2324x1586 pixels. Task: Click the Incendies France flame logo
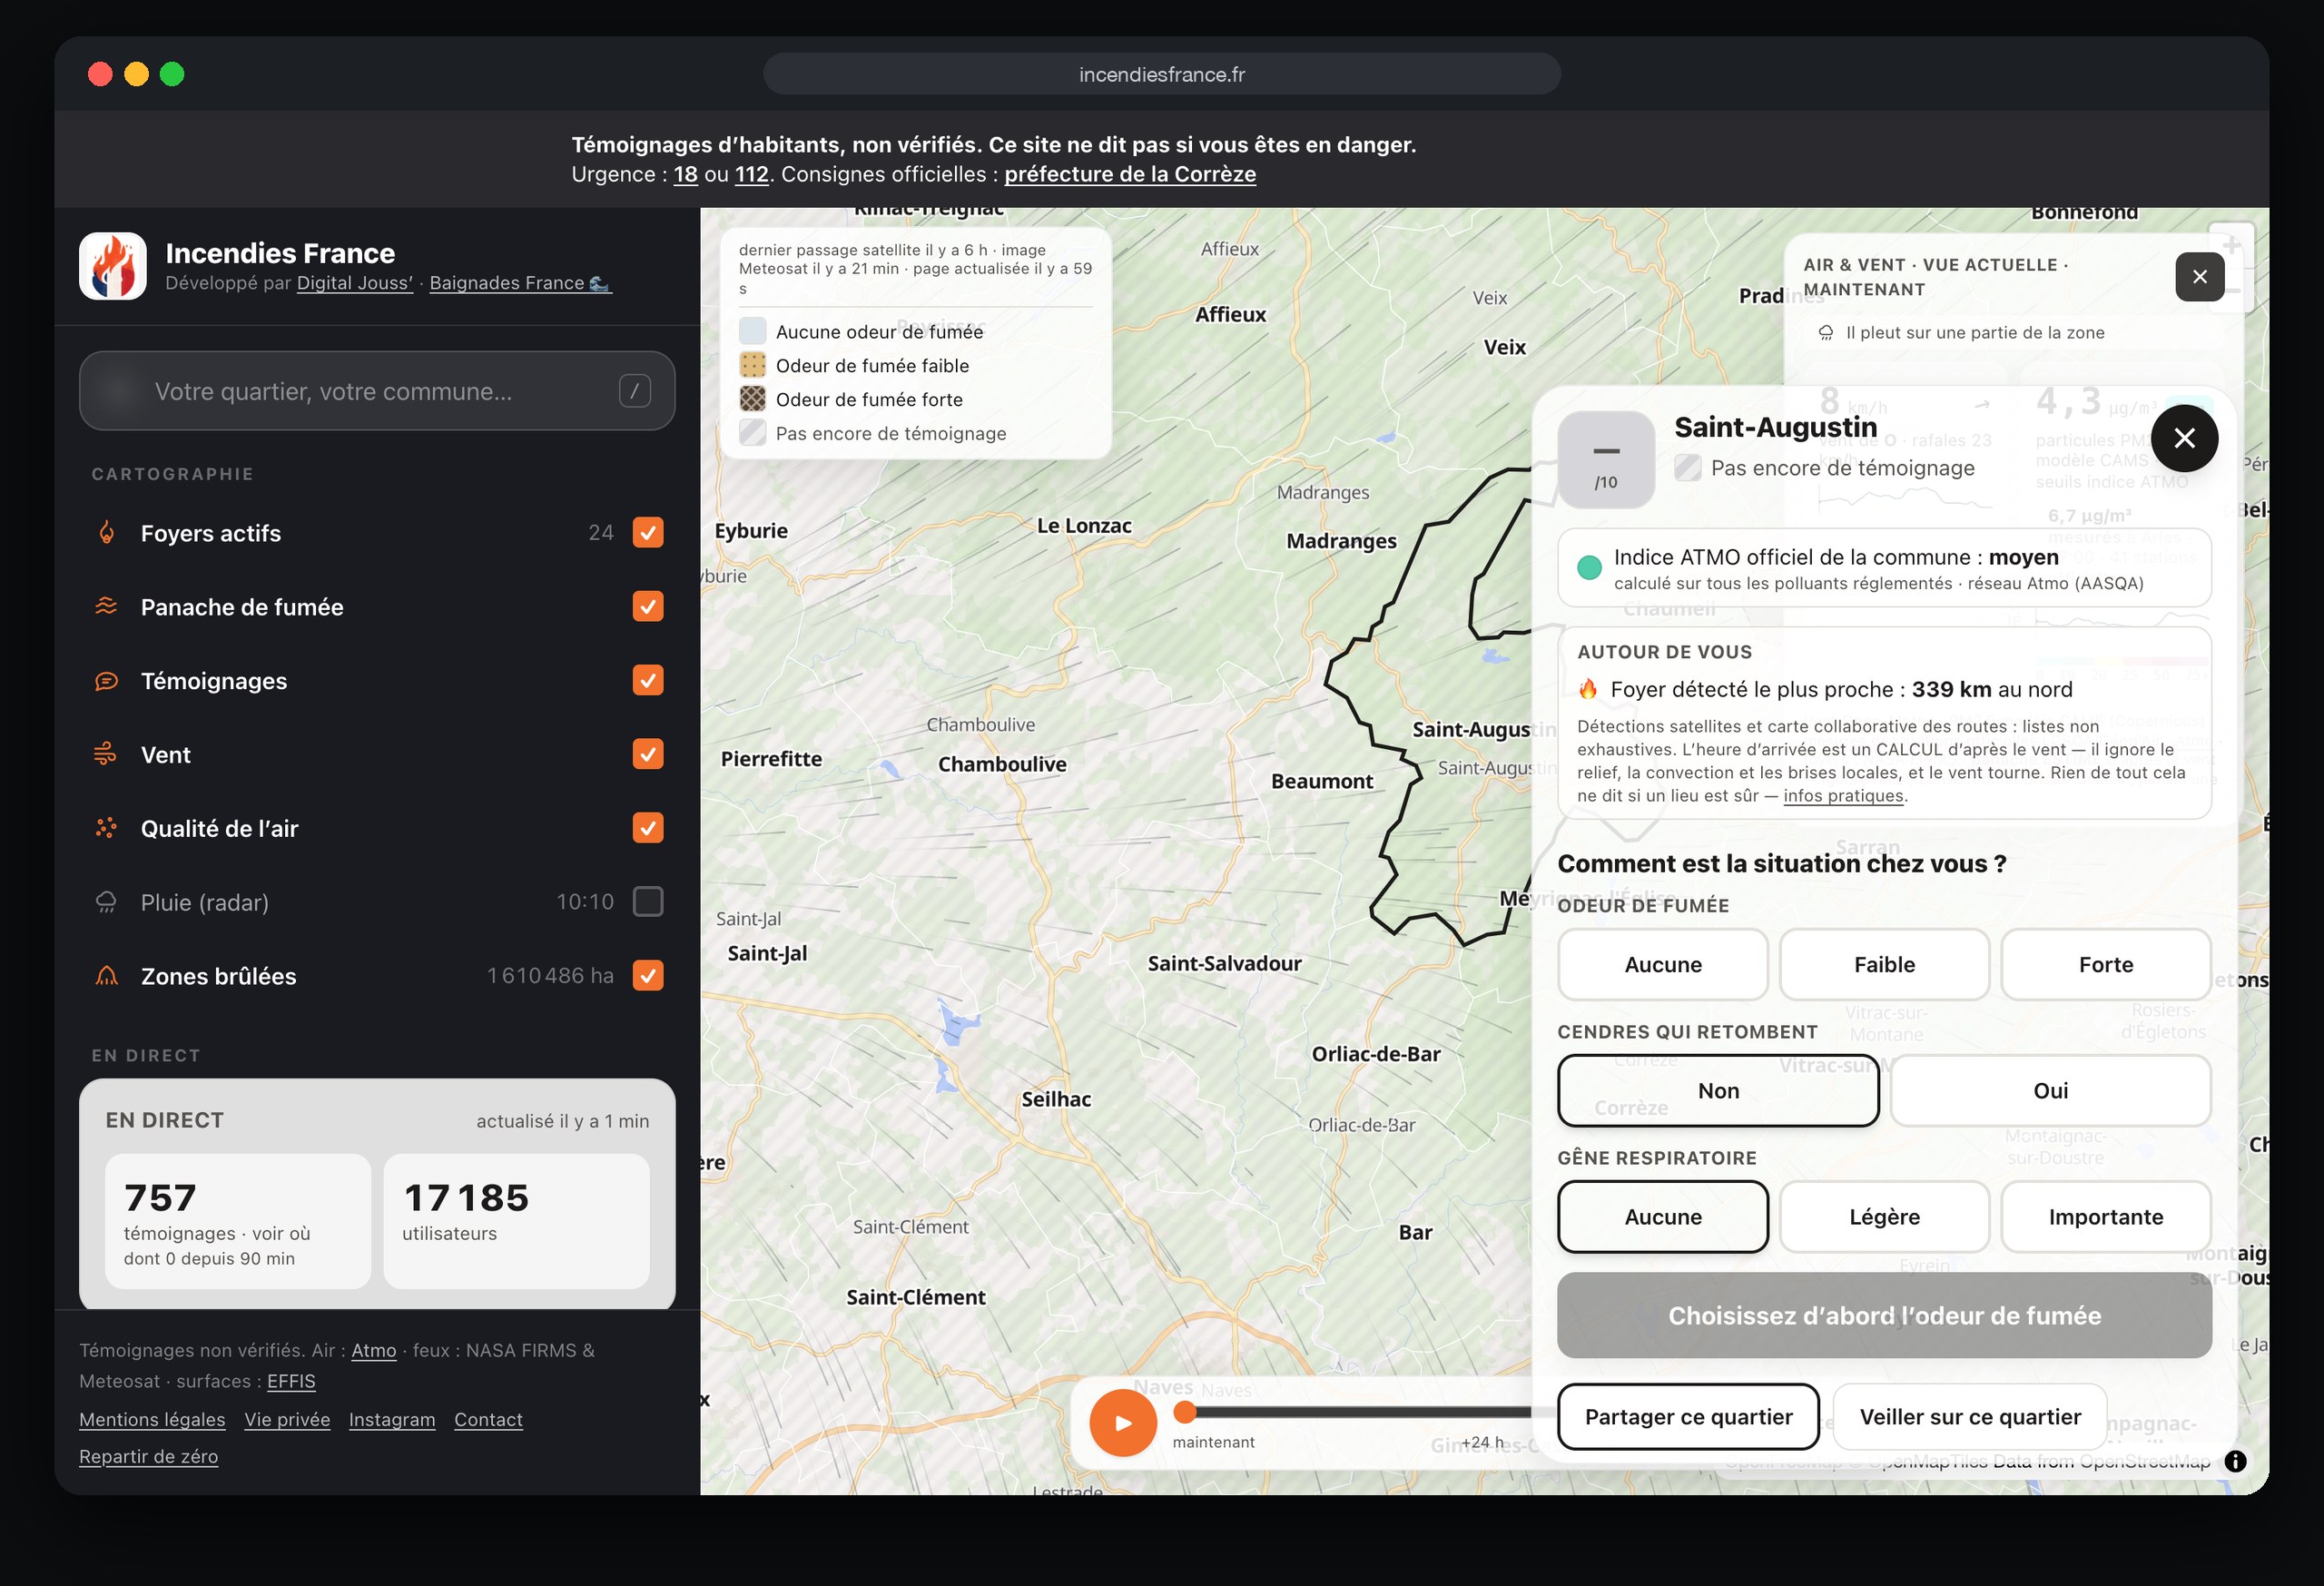point(113,266)
